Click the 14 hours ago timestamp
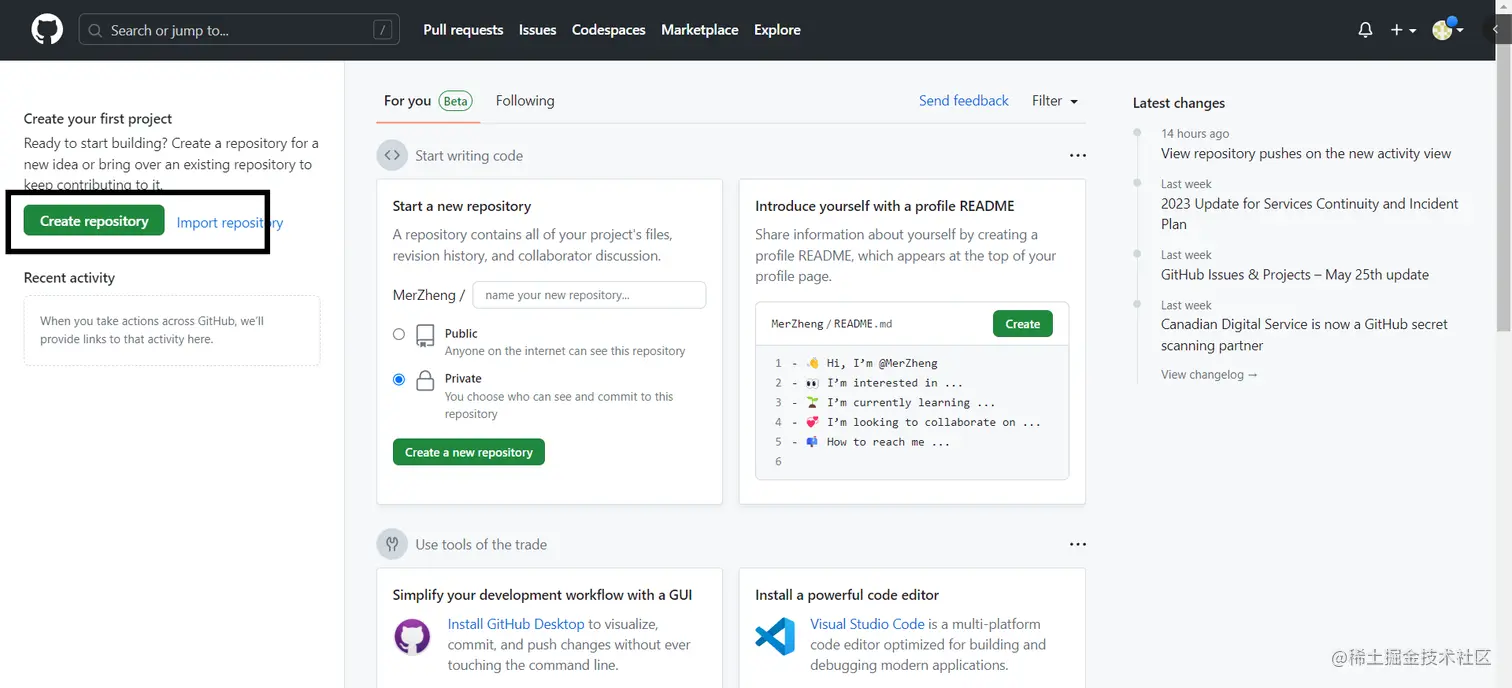Screen dimensions: 1512x688 (x=1195, y=133)
